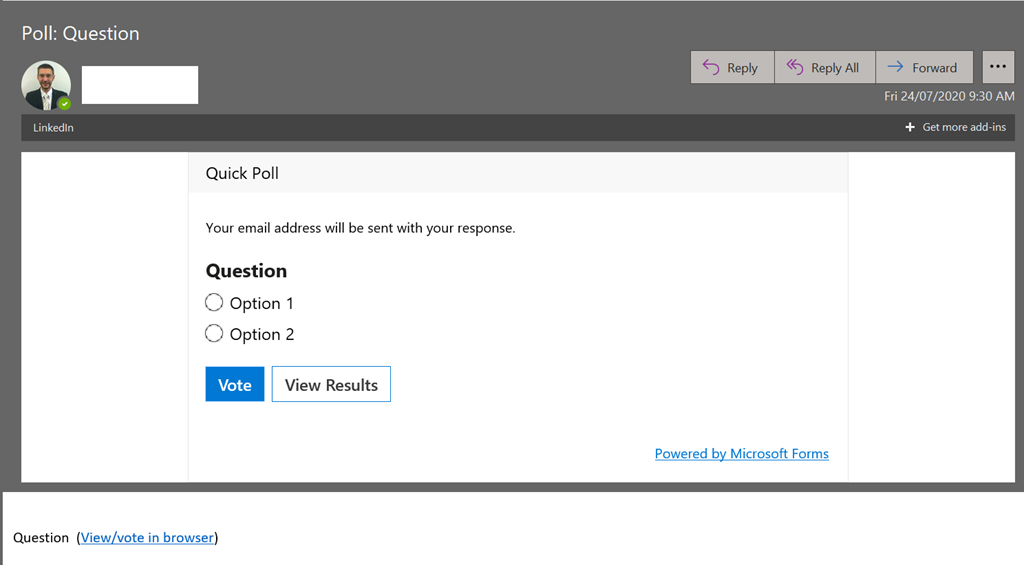This screenshot has width=1024, height=565.
Task: Click the plus icon for more add-ins
Action: click(x=910, y=128)
